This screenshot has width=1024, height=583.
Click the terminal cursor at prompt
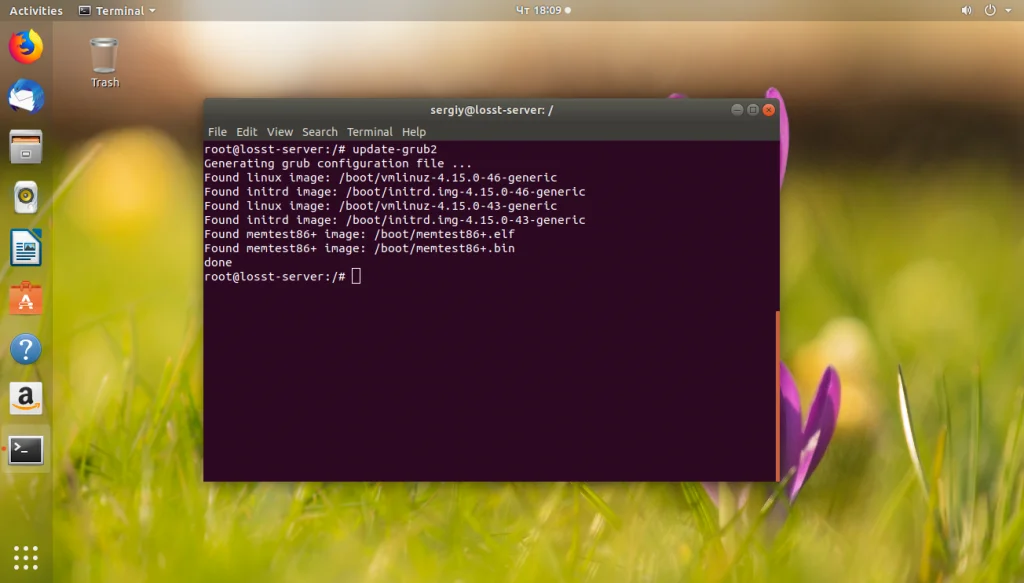(x=356, y=276)
